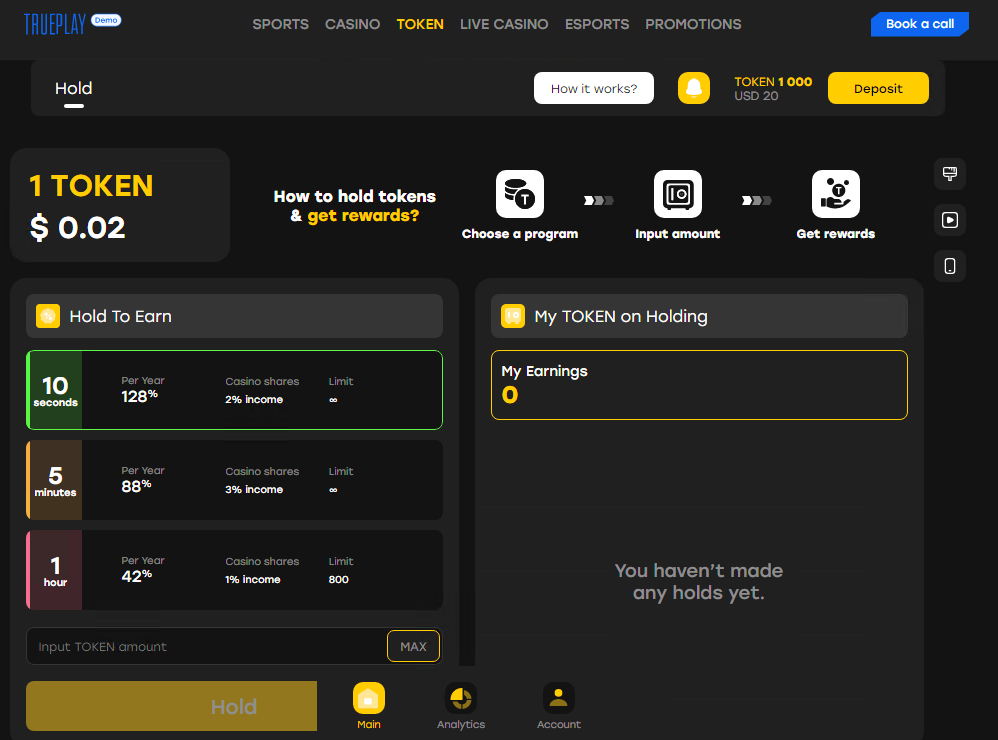The width and height of the screenshot is (998, 740).
Task: Click the Choose a program coins icon
Action: tap(520, 194)
